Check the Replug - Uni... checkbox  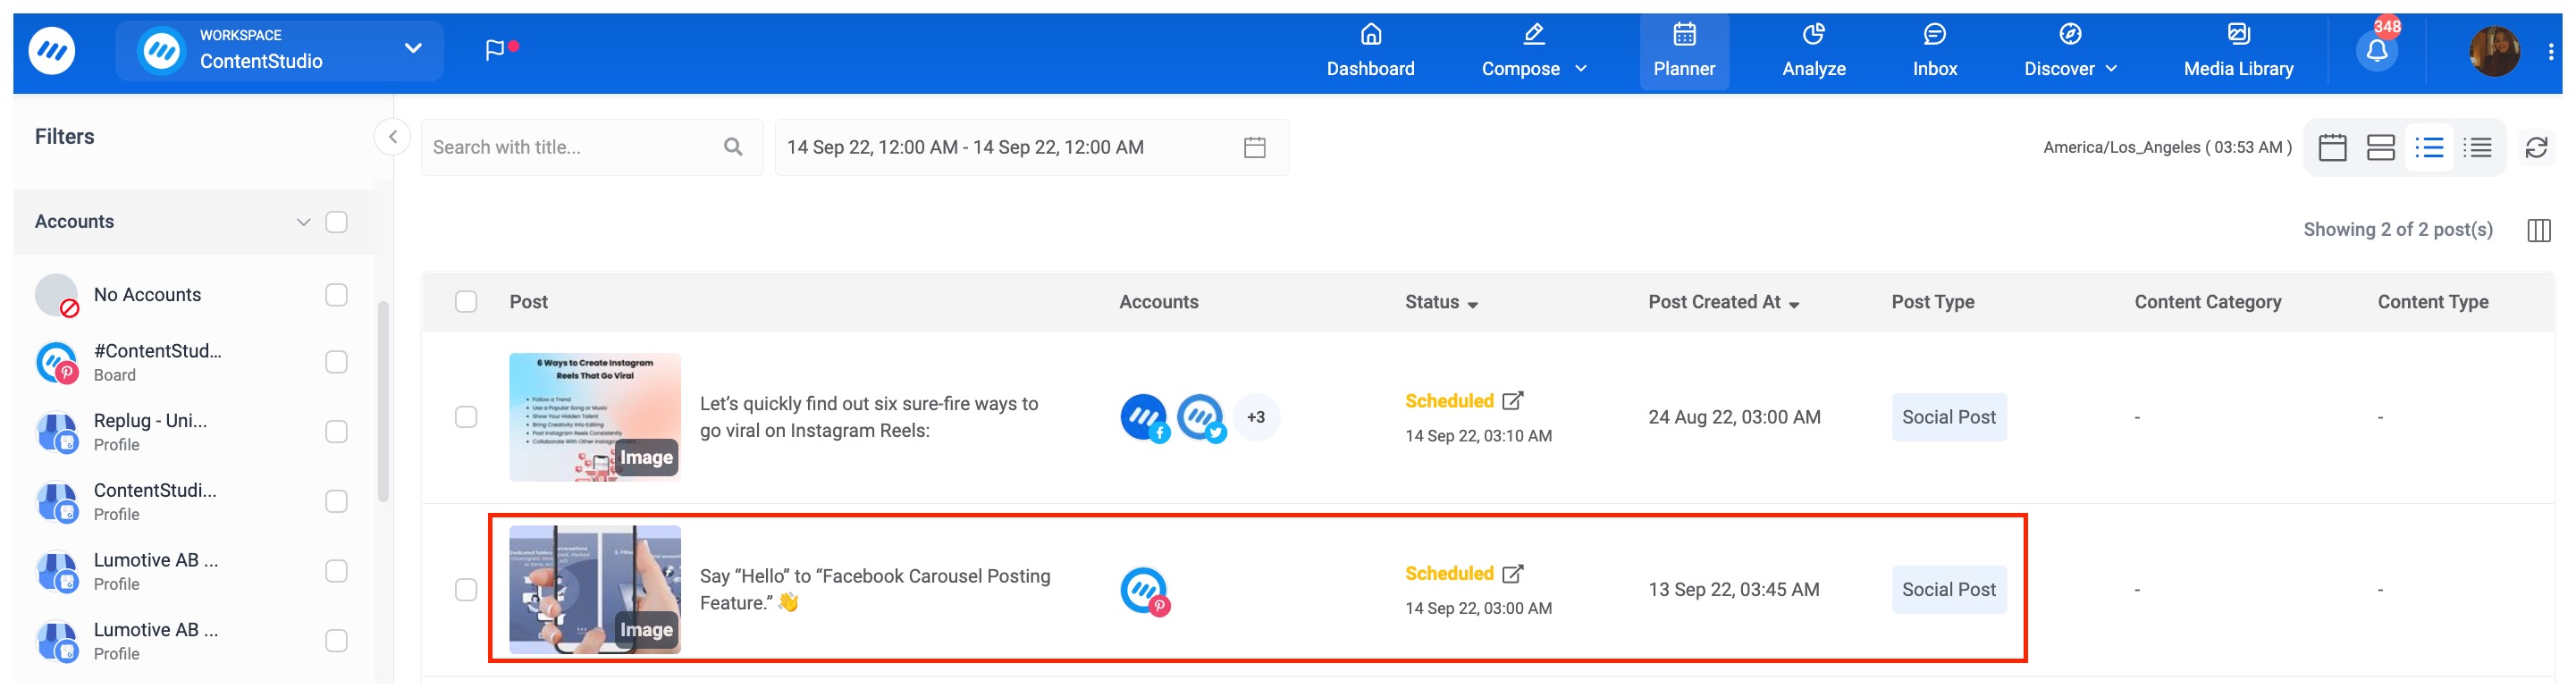(337, 432)
